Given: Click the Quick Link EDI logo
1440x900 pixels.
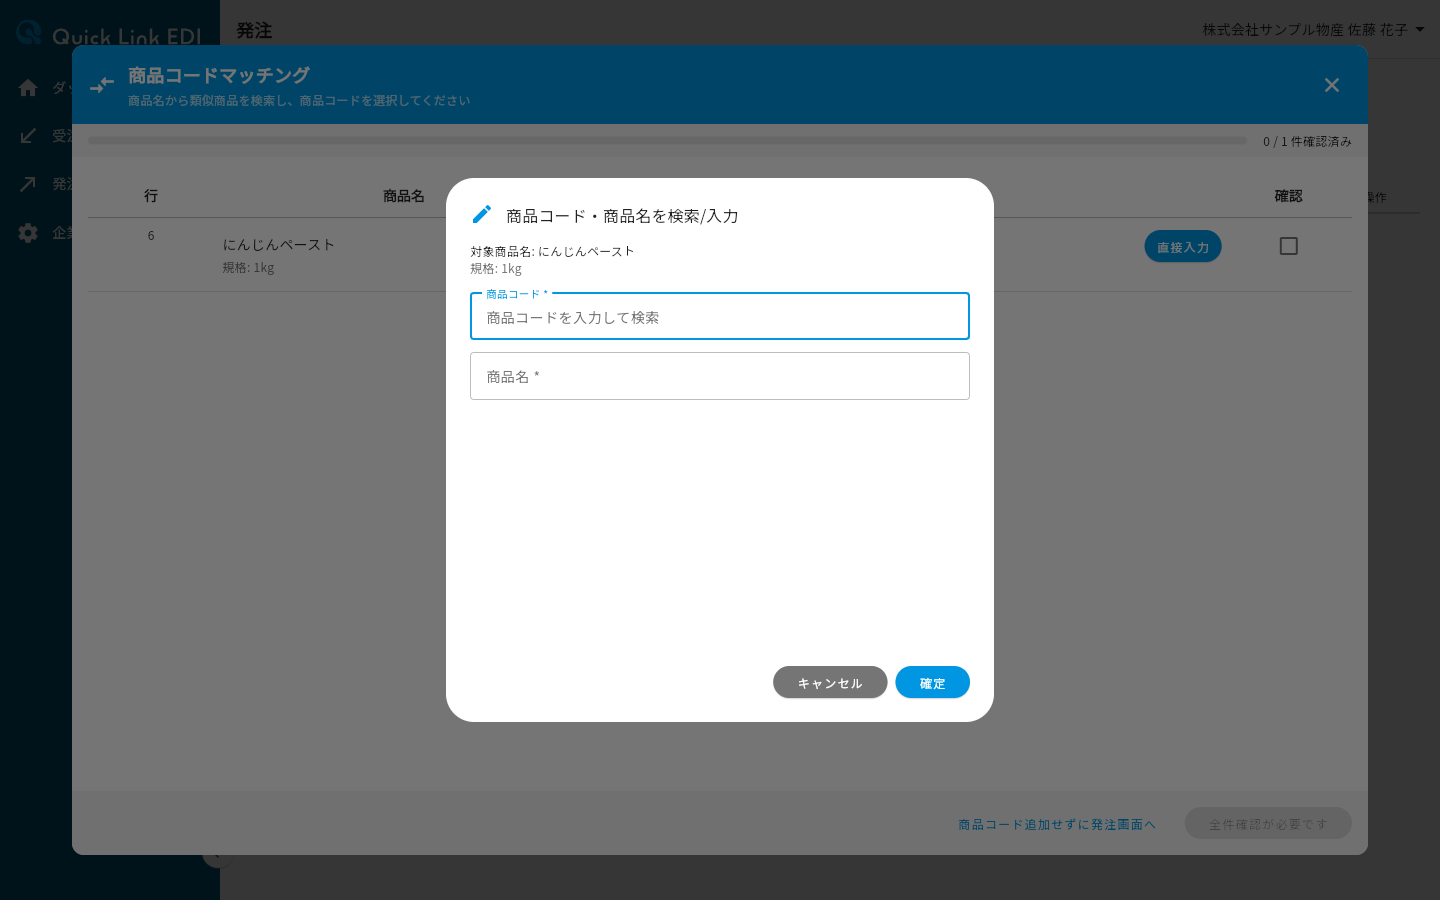Looking at the screenshot, I should [110, 34].
